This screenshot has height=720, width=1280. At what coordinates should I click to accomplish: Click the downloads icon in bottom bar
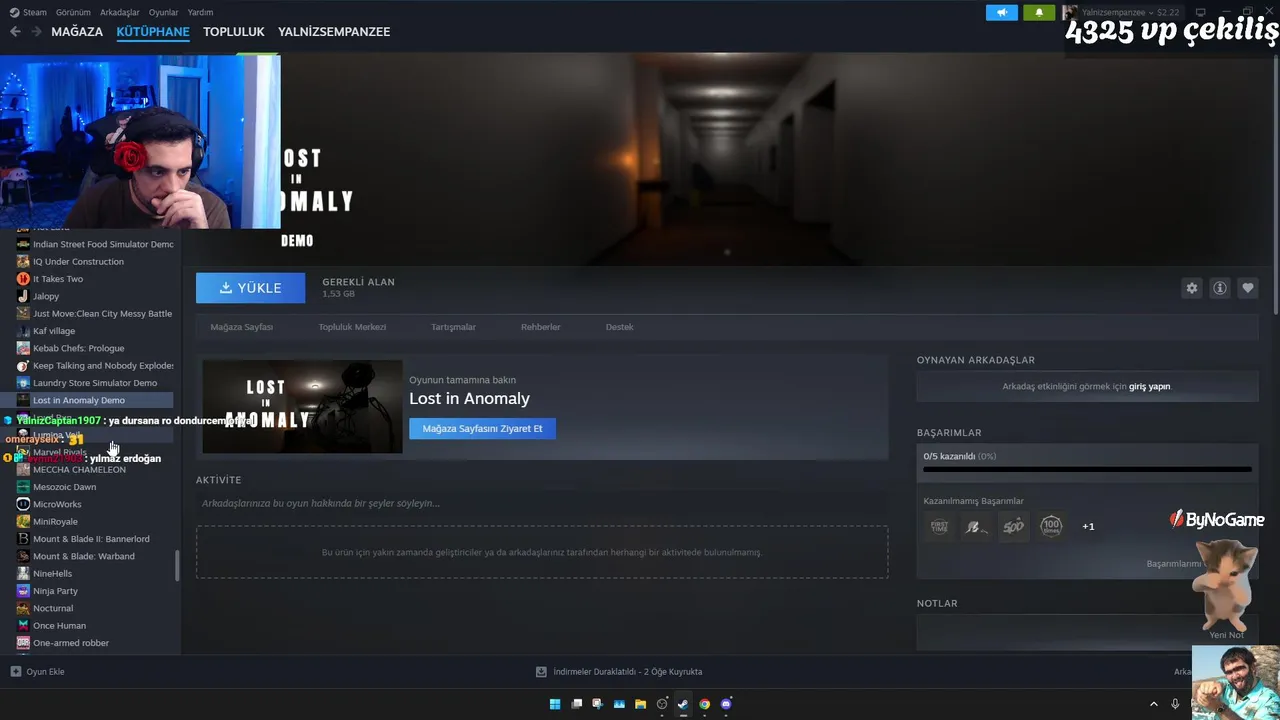pyautogui.click(x=541, y=672)
